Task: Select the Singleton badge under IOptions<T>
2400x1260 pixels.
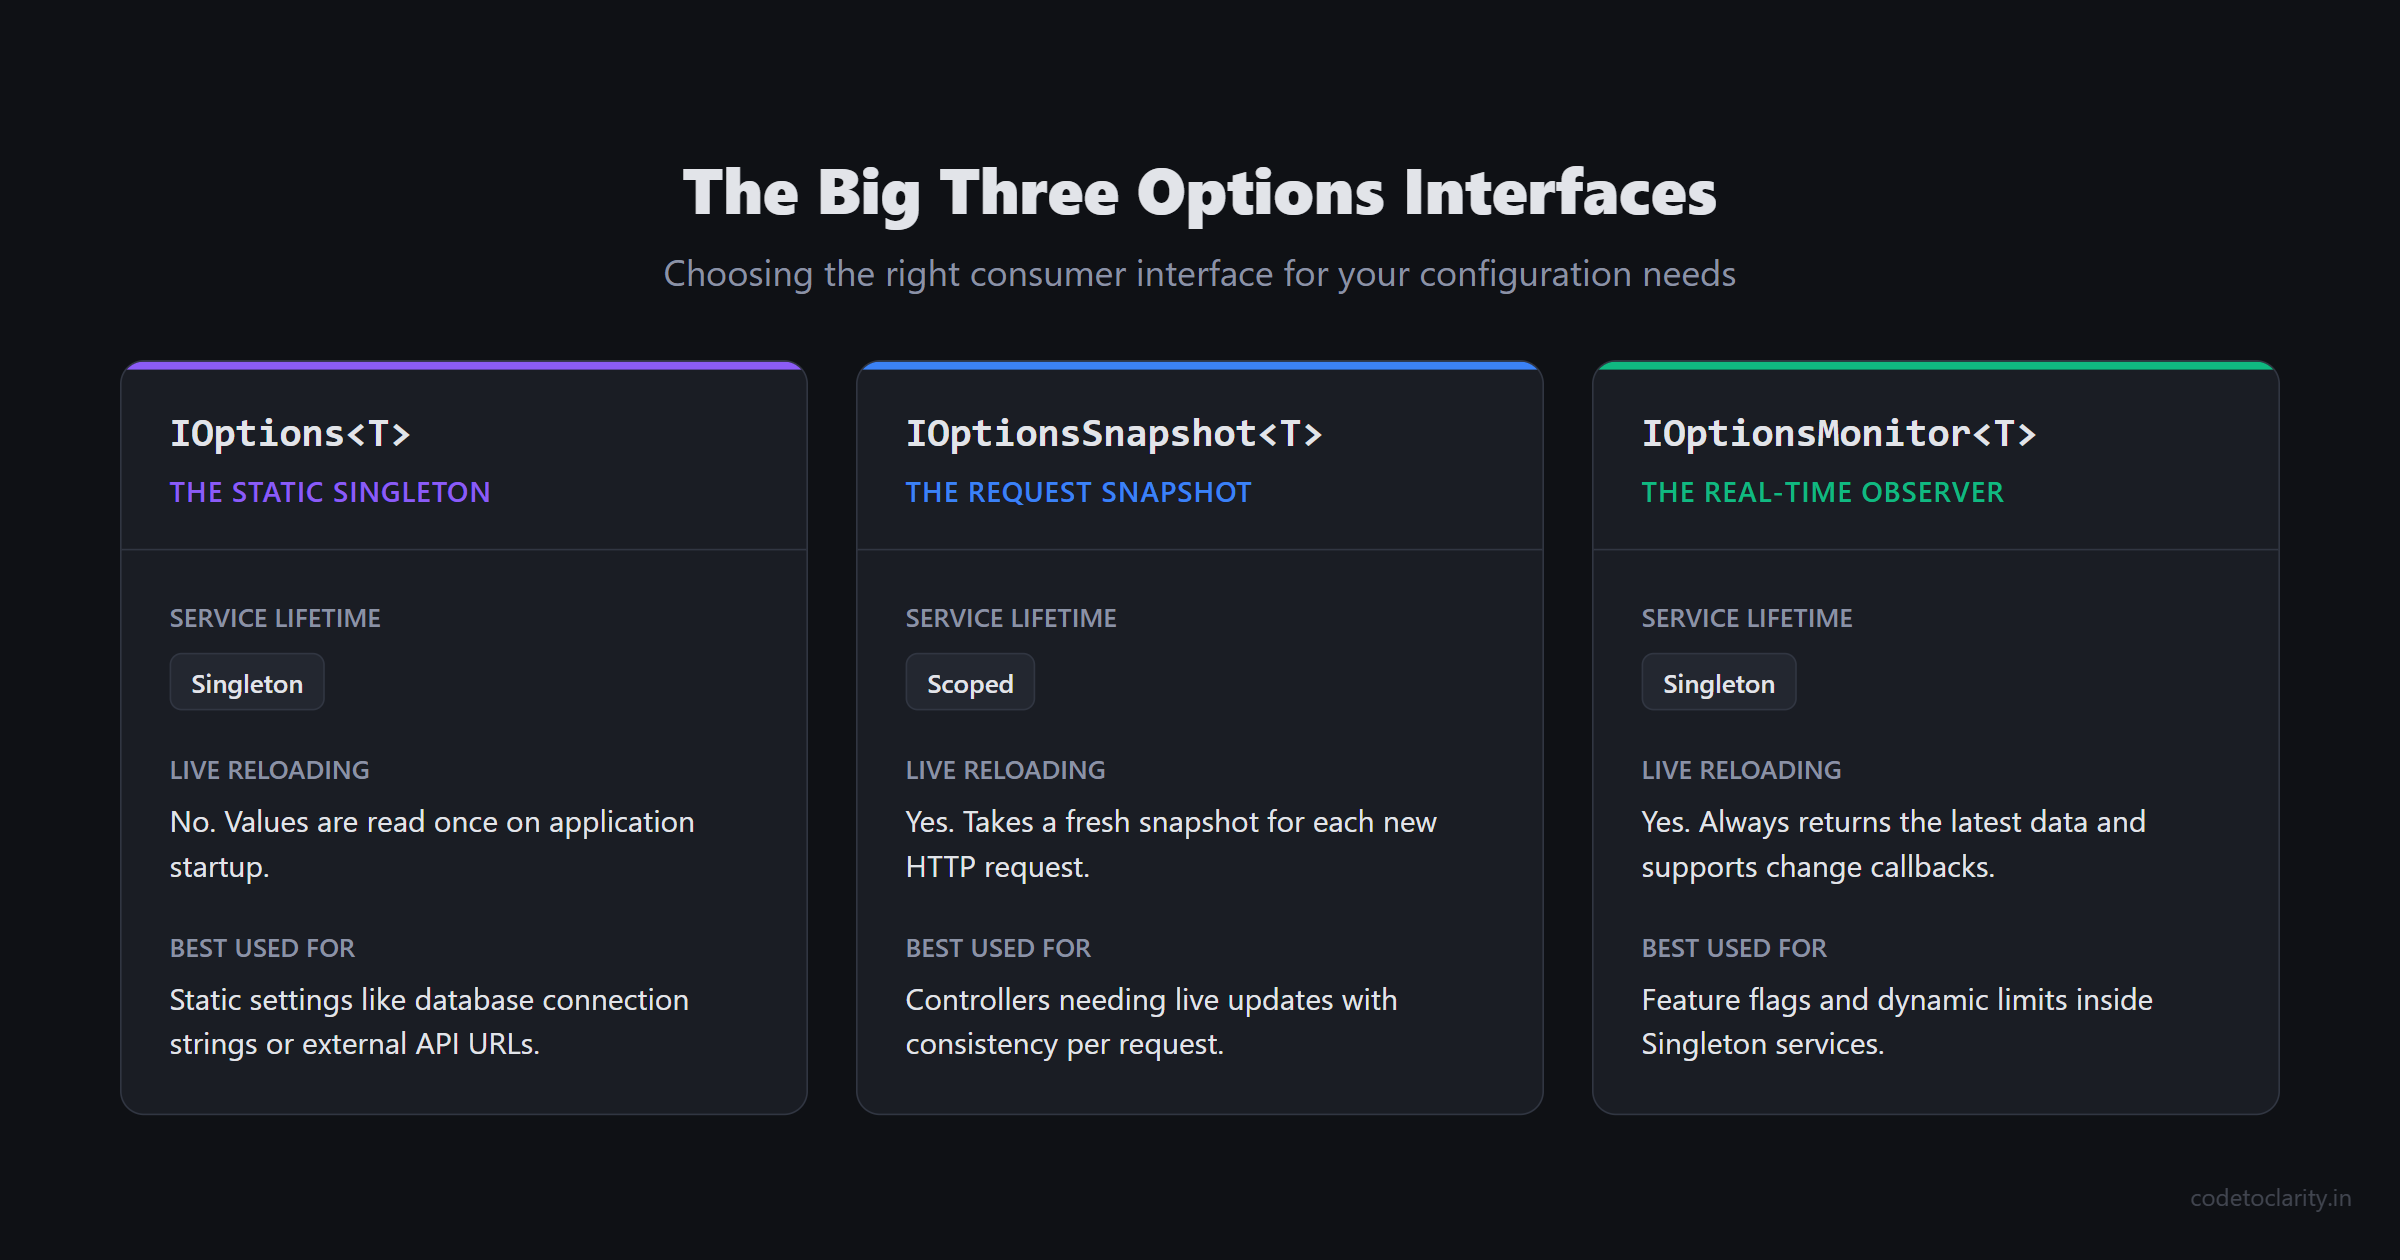Action: [247, 683]
